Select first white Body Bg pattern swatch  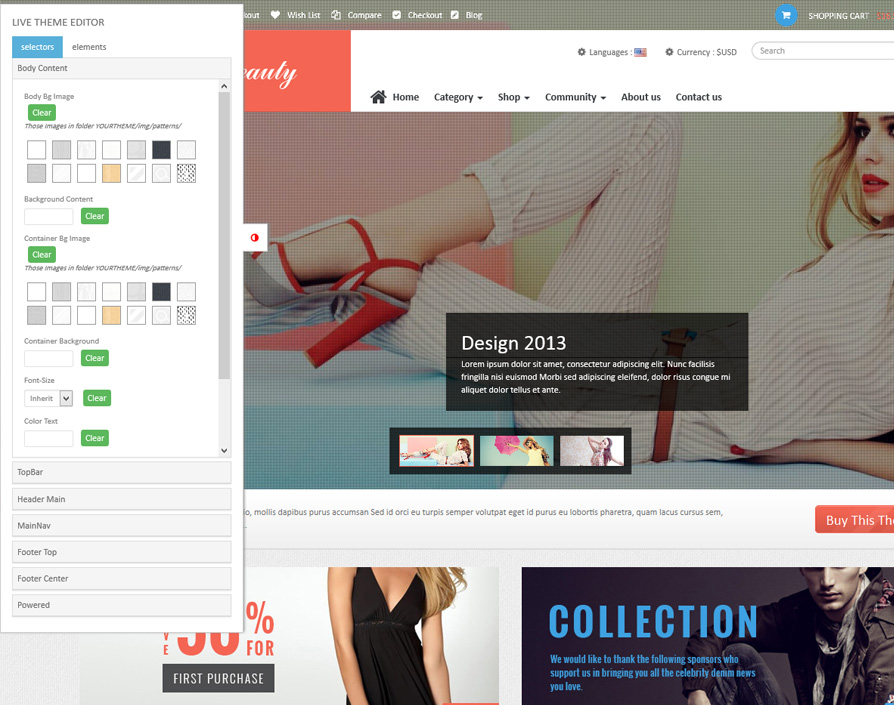(36, 150)
